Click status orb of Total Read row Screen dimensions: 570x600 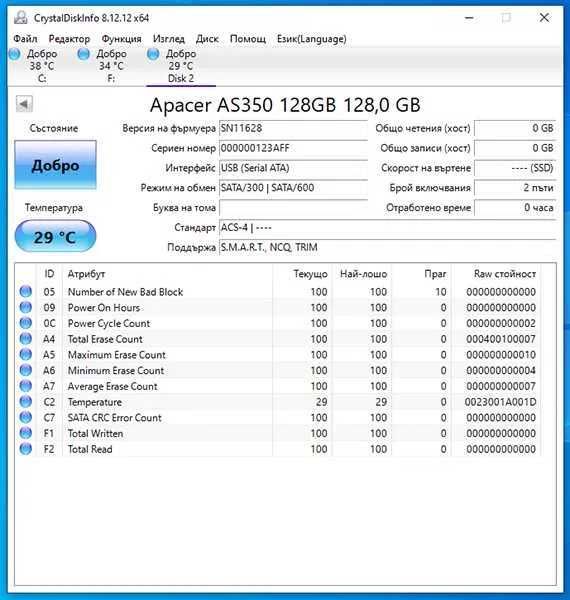click(x=26, y=449)
